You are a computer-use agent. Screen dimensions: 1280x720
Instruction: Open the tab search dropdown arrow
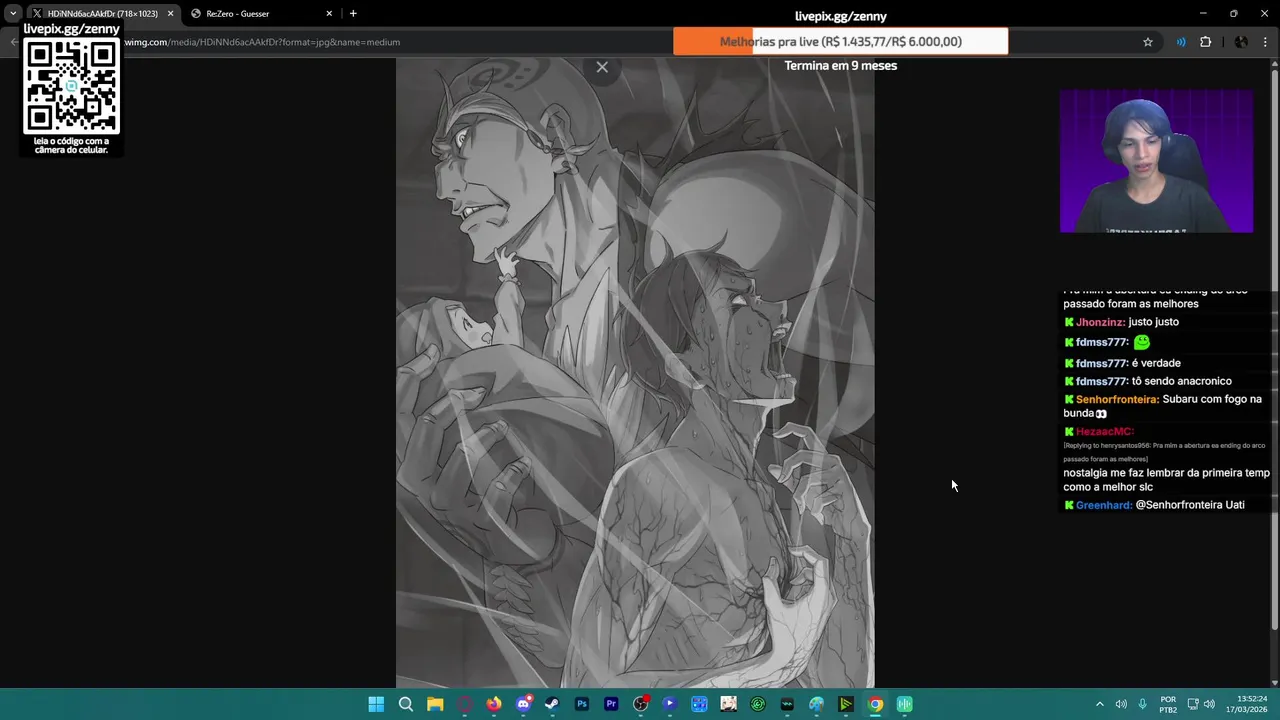13,14
